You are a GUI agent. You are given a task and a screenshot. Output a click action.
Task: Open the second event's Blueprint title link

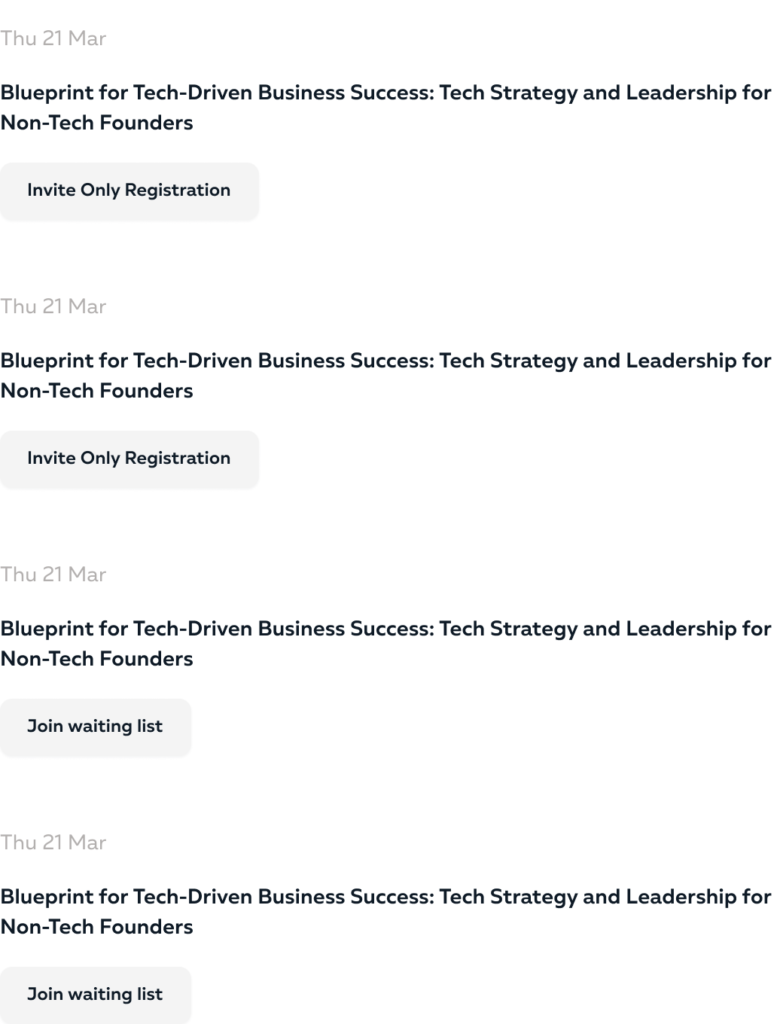pyautogui.click(x=385, y=361)
